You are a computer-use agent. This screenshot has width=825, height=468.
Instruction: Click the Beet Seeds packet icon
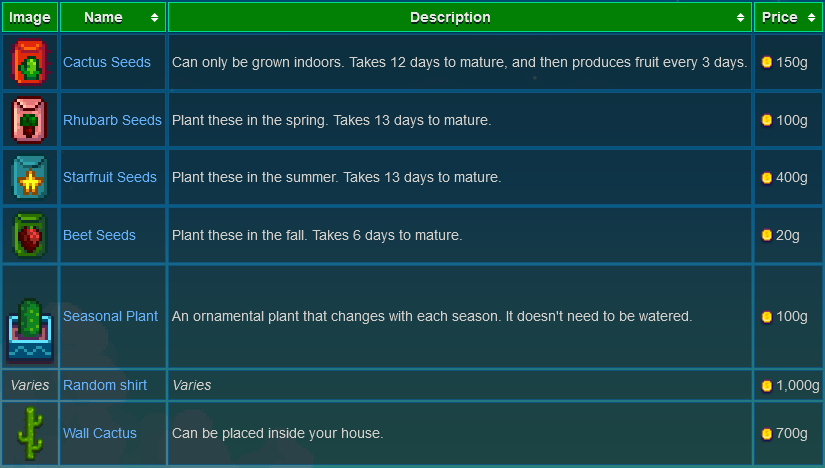(x=29, y=235)
